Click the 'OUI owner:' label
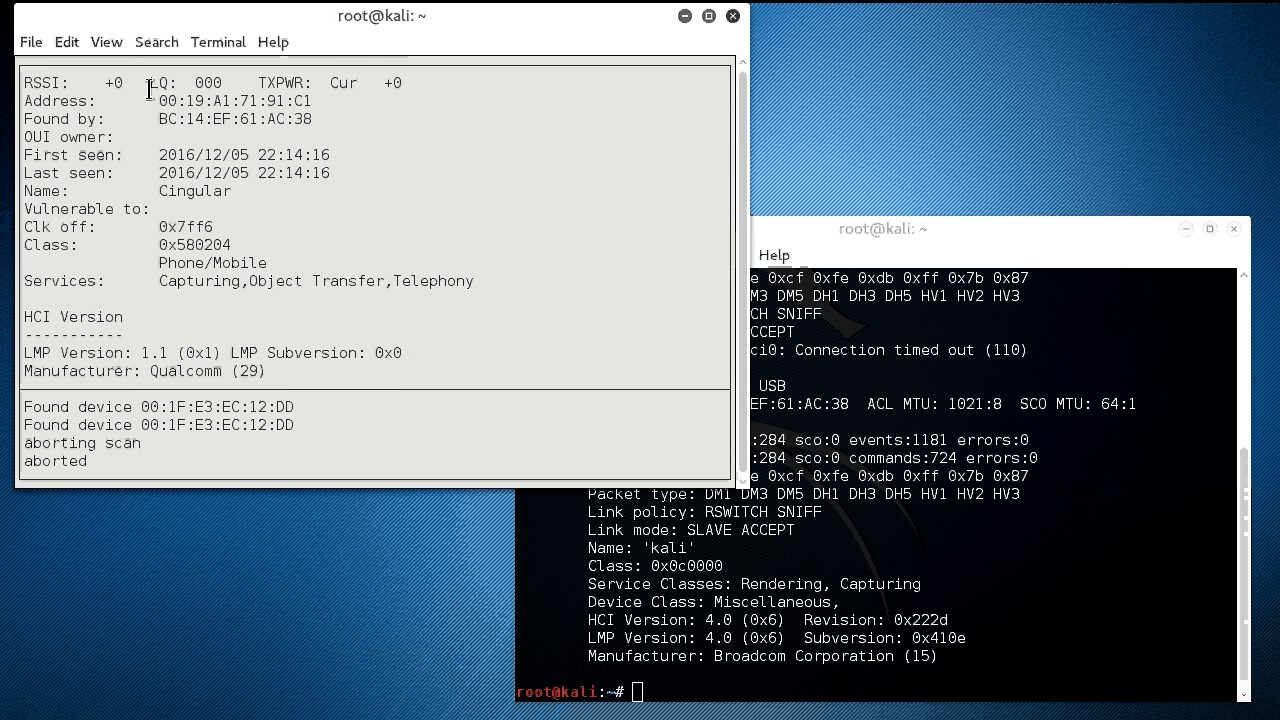 click(x=69, y=137)
